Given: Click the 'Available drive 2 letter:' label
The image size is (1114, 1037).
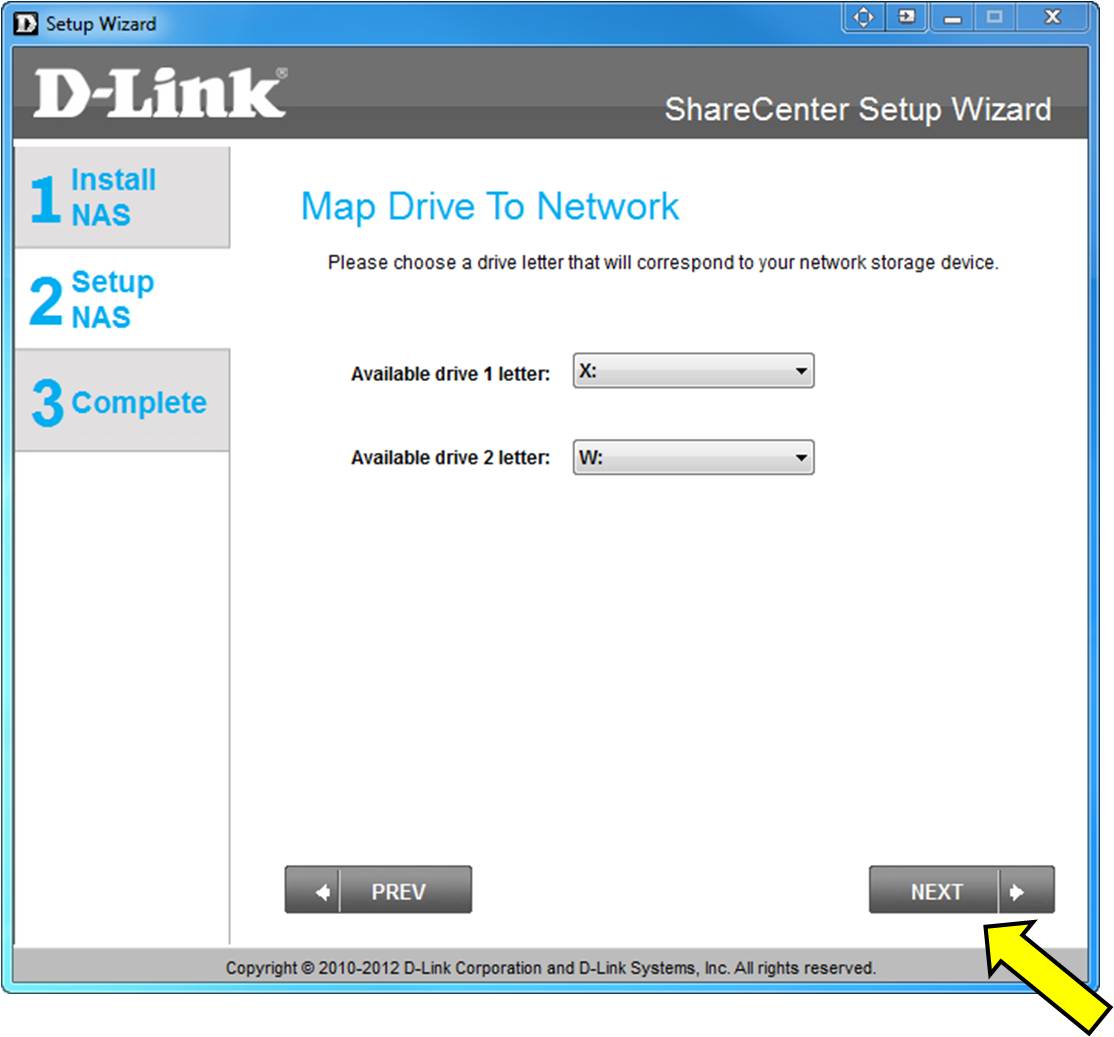Looking at the screenshot, I should click(450, 458).
